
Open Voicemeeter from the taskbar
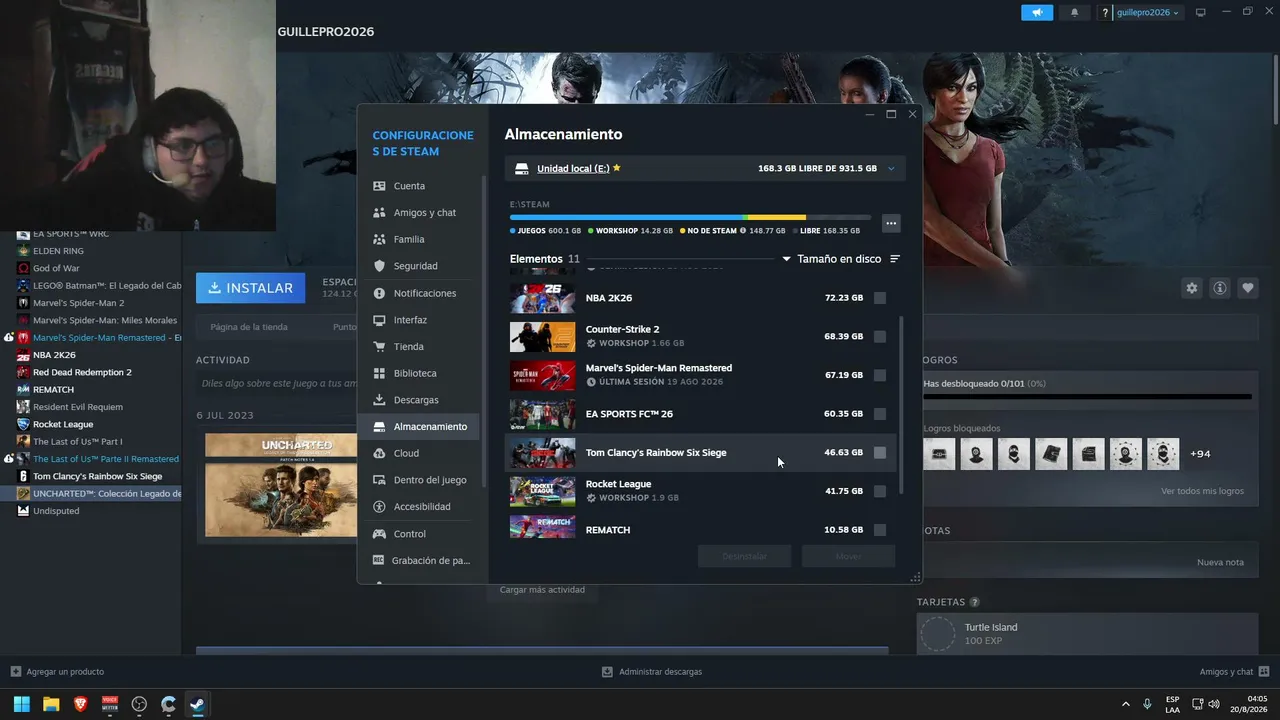tap(110, 704)
